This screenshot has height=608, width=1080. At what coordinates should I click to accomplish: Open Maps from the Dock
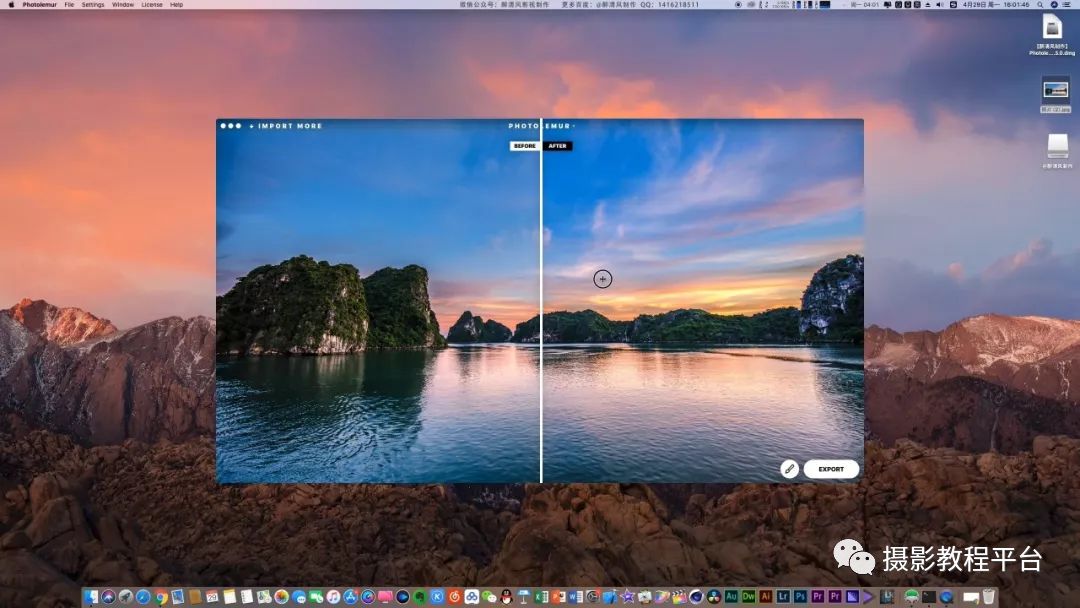point(264,597)
